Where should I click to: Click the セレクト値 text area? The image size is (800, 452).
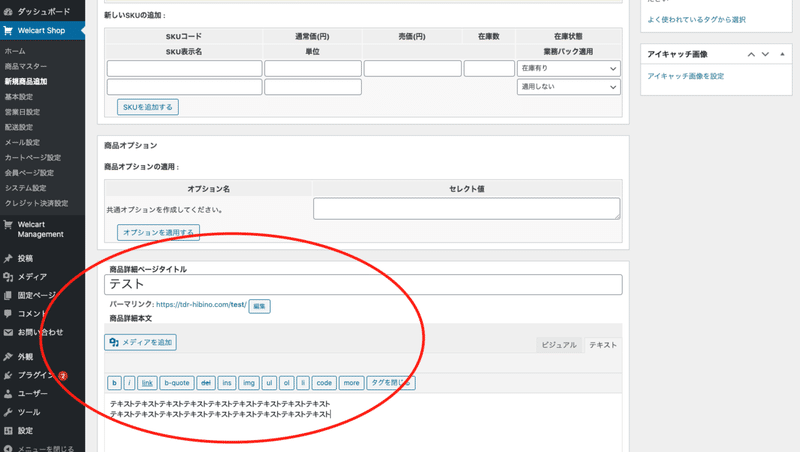pyautogui.click(x=466, y=209)
